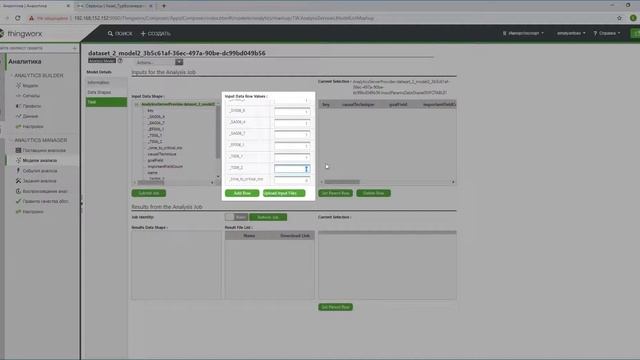Click the ThingWorx logo

(21, 33)
